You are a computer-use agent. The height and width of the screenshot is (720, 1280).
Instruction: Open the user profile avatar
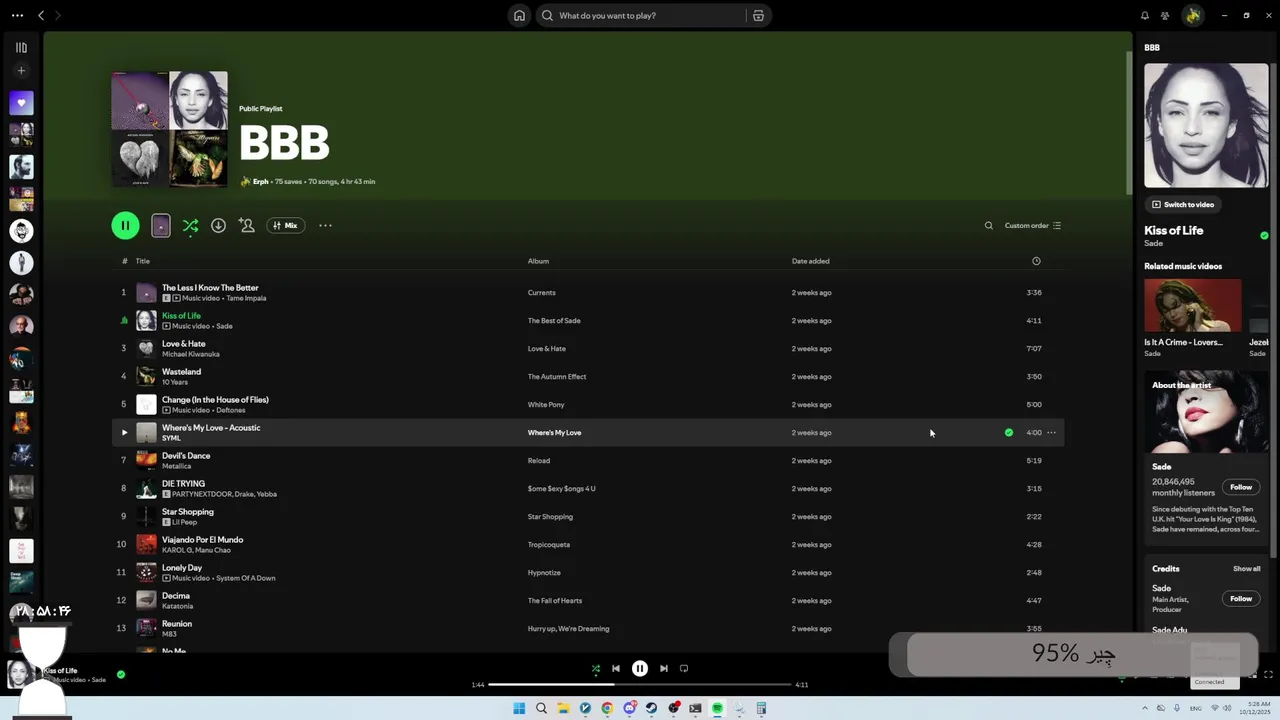1192,15
